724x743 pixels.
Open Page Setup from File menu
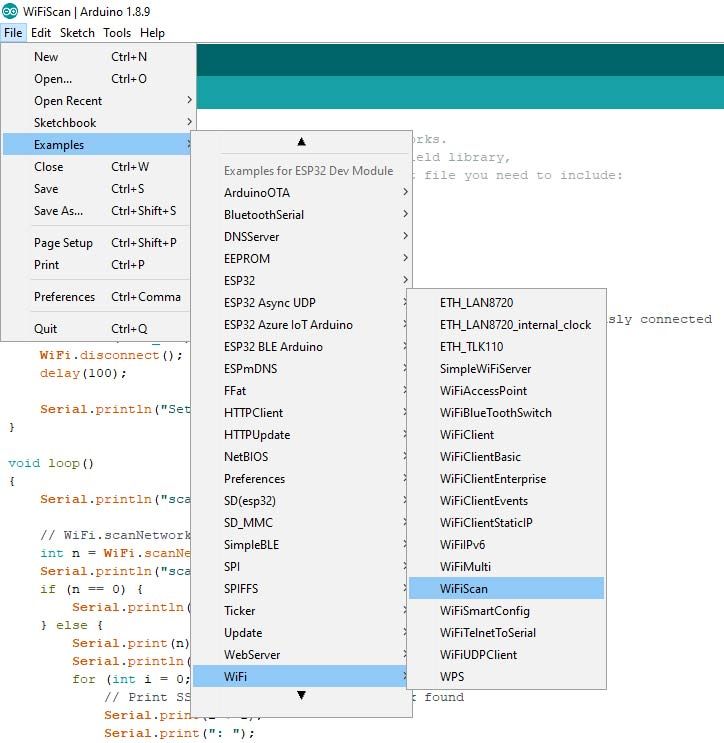[97, 243]
